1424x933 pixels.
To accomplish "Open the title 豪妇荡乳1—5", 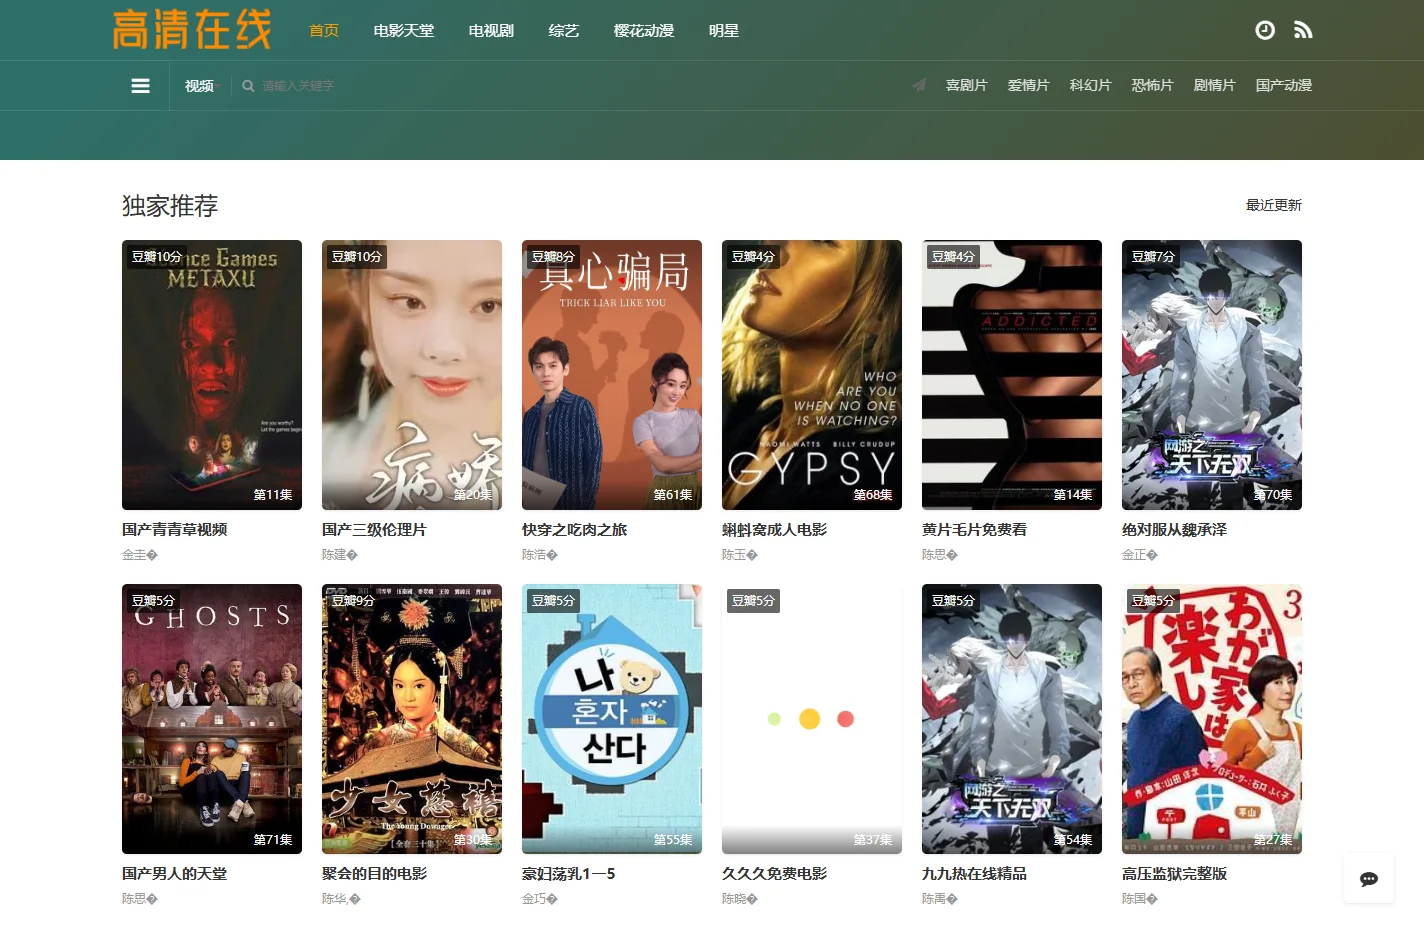I will click(568, 874).
